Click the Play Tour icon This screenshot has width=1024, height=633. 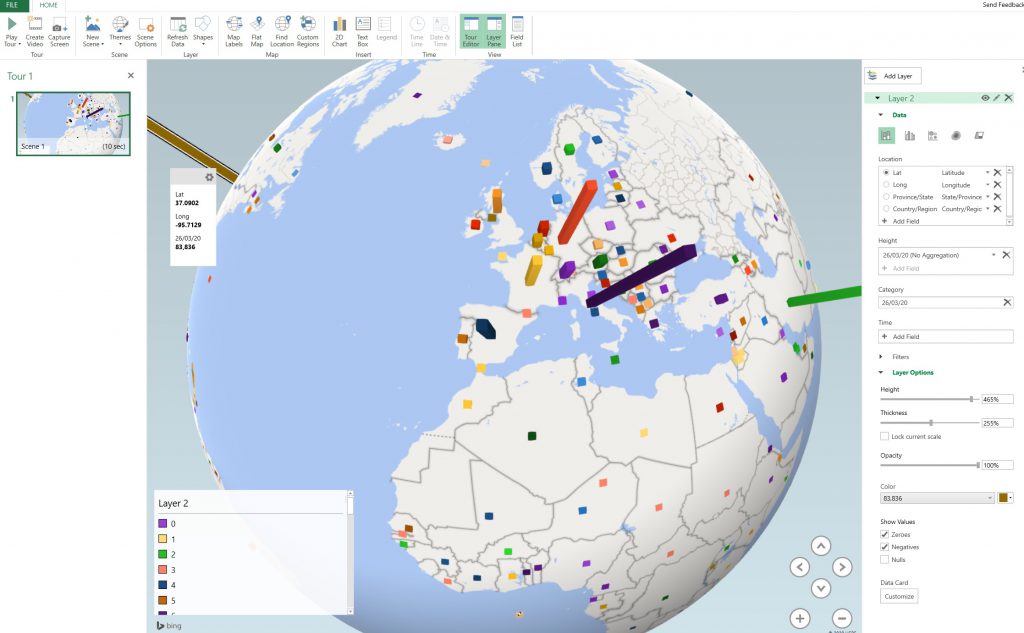click(12, 24)
